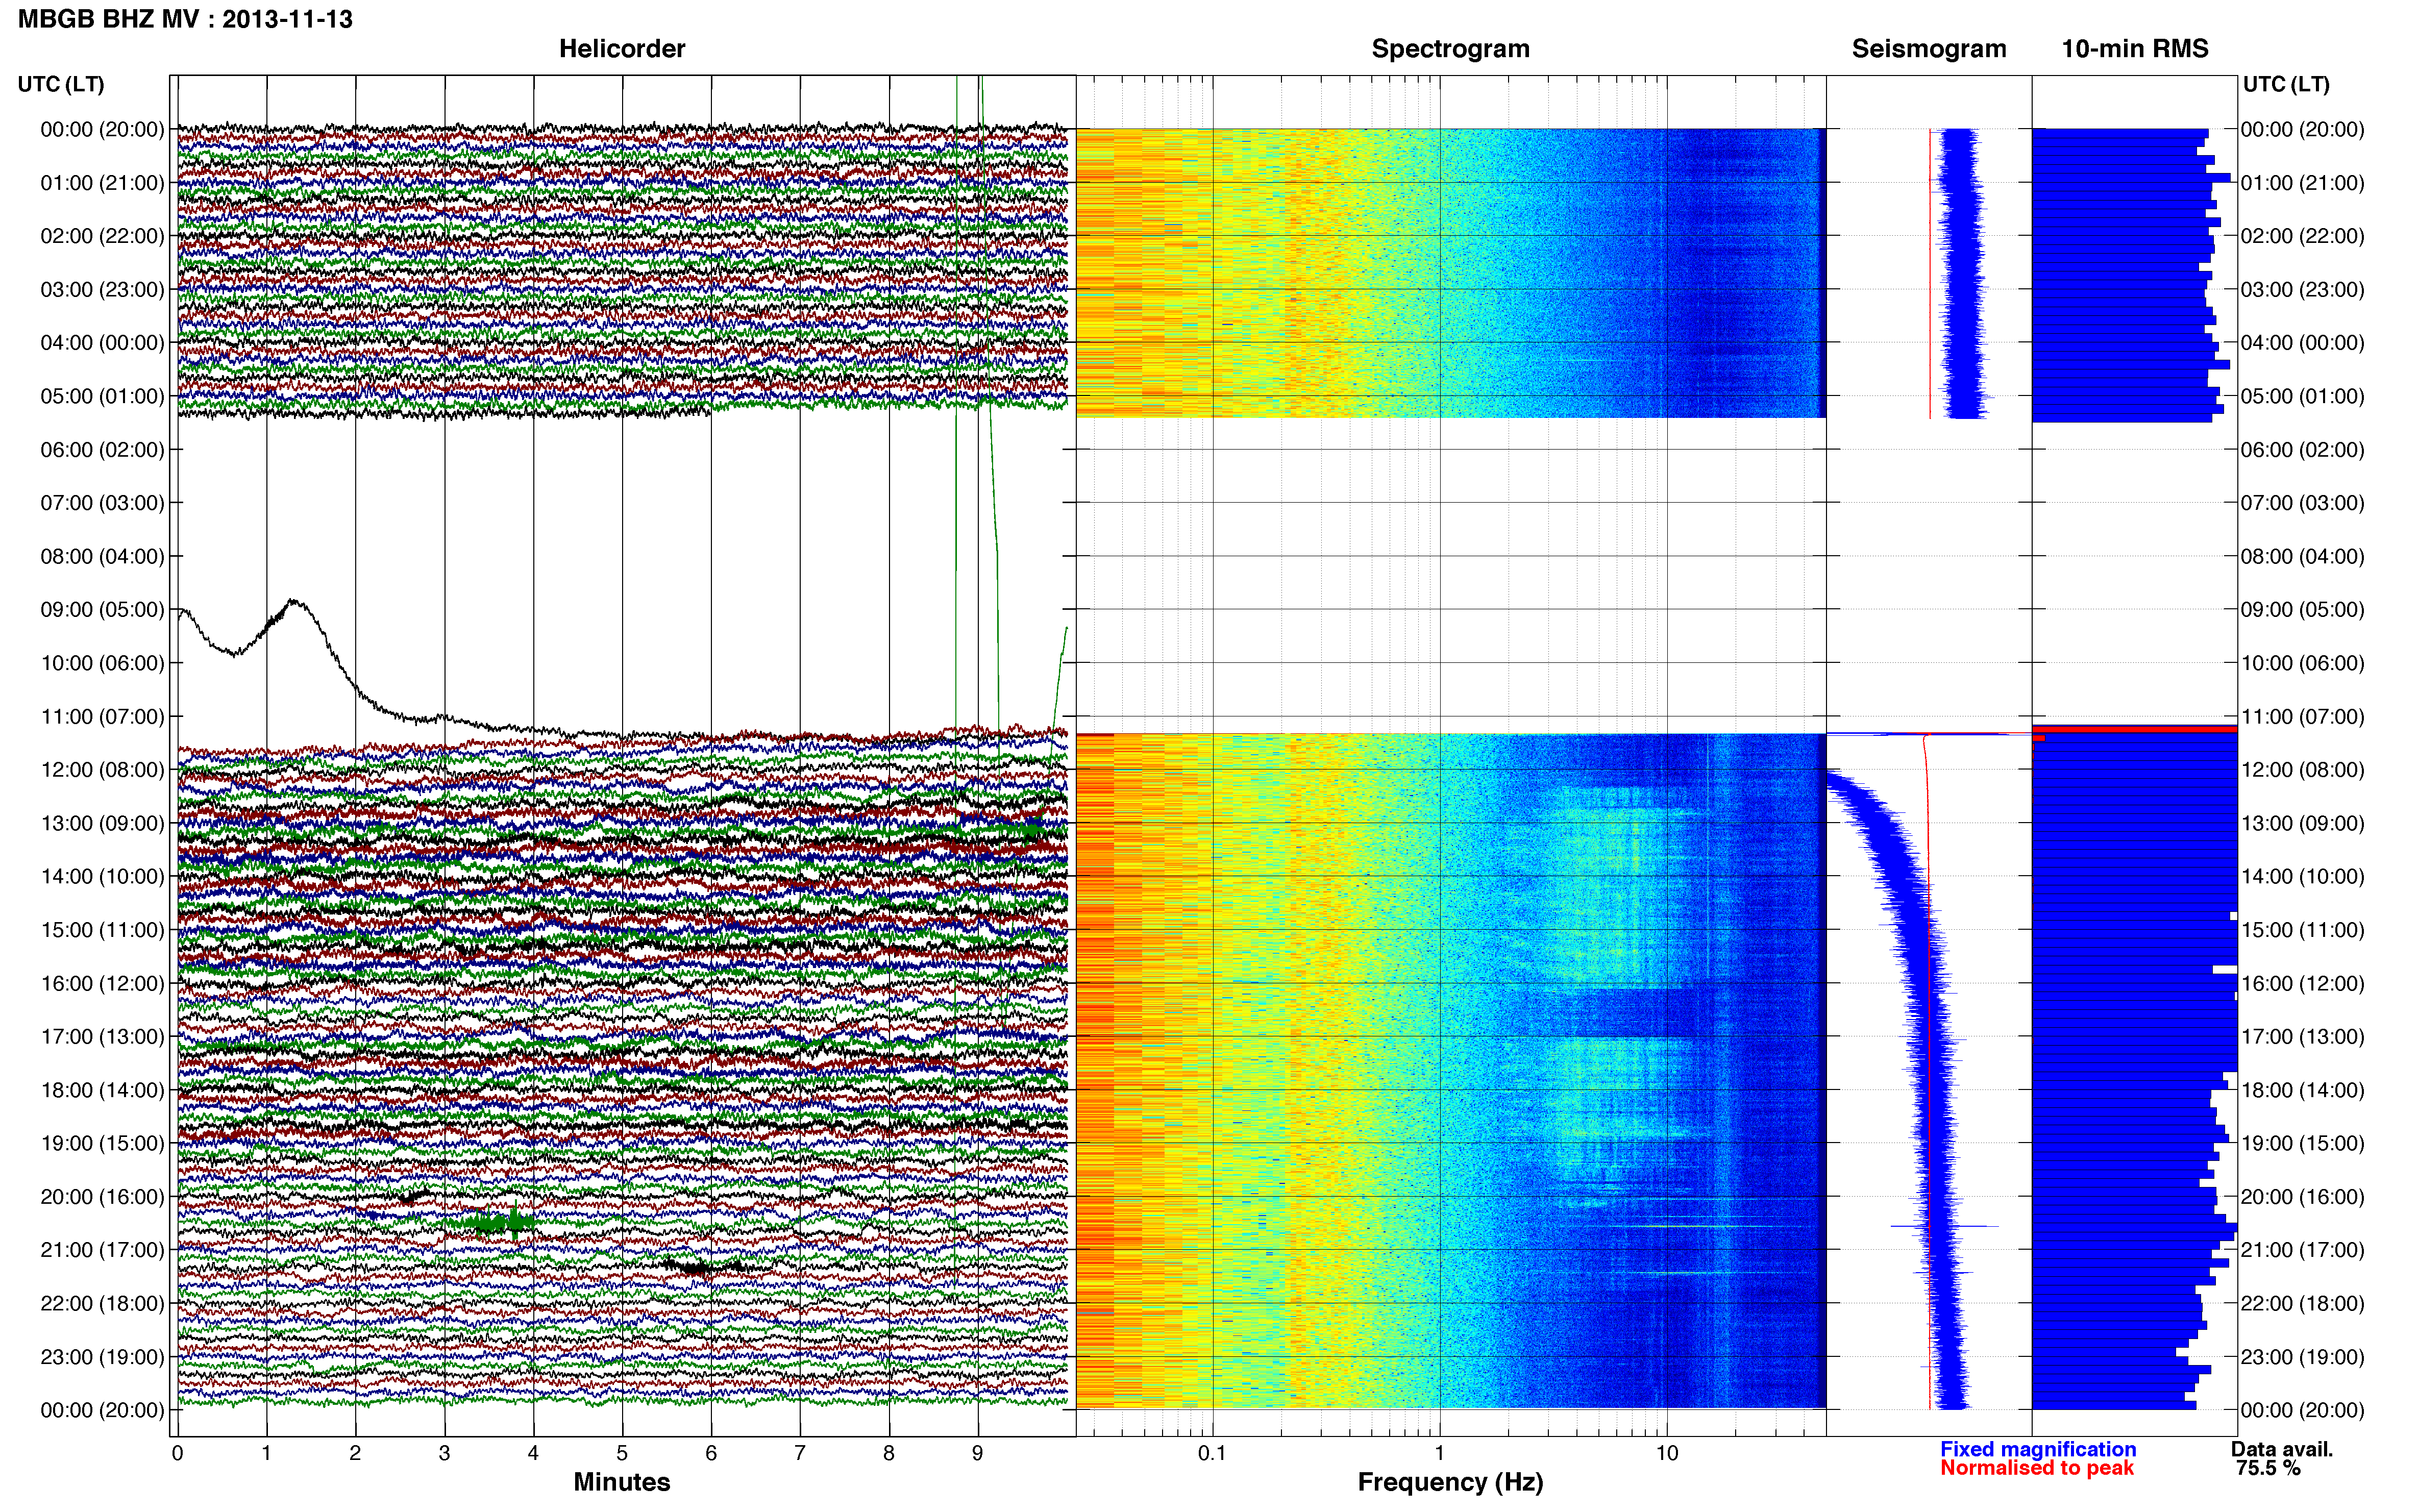Click '08:00 (04:00)' on the left helicorder axis

[102, 556]
